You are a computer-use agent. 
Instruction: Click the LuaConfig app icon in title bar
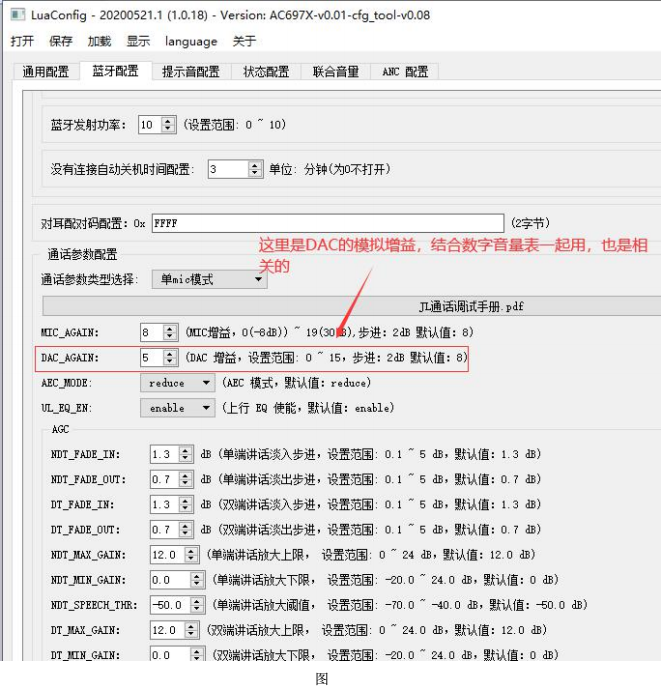[17, 15]
